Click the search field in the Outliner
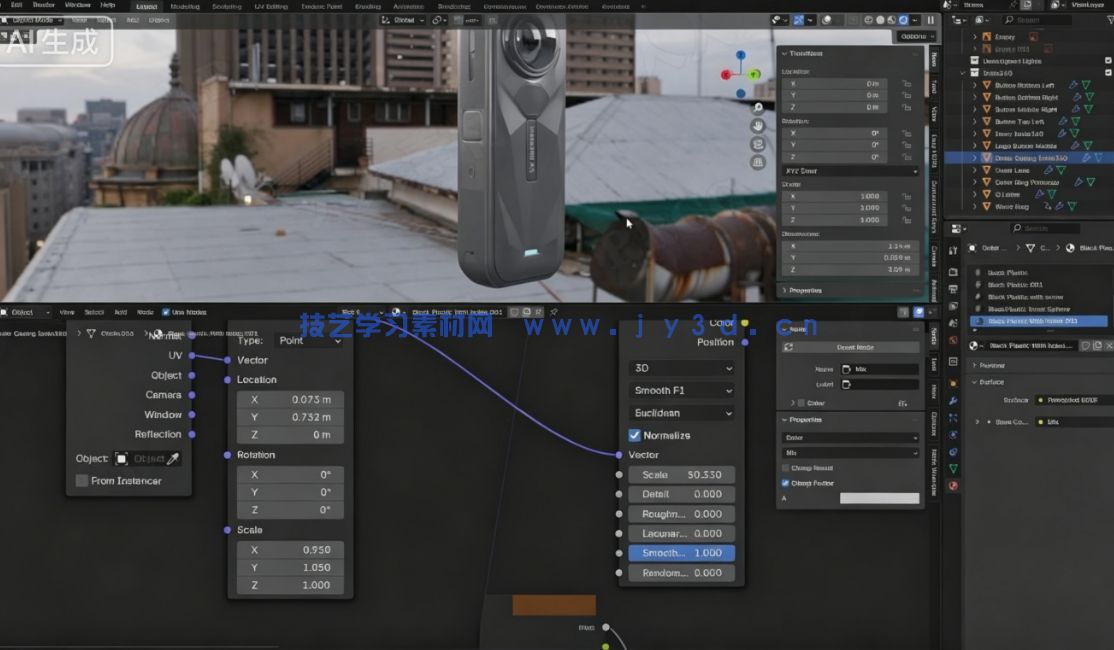 point(1040,19)
